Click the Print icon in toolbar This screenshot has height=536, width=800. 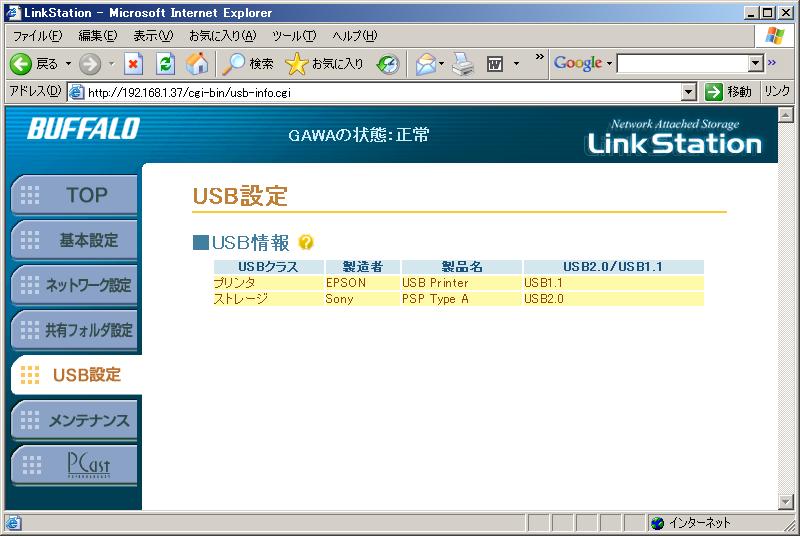coord(462,64)
